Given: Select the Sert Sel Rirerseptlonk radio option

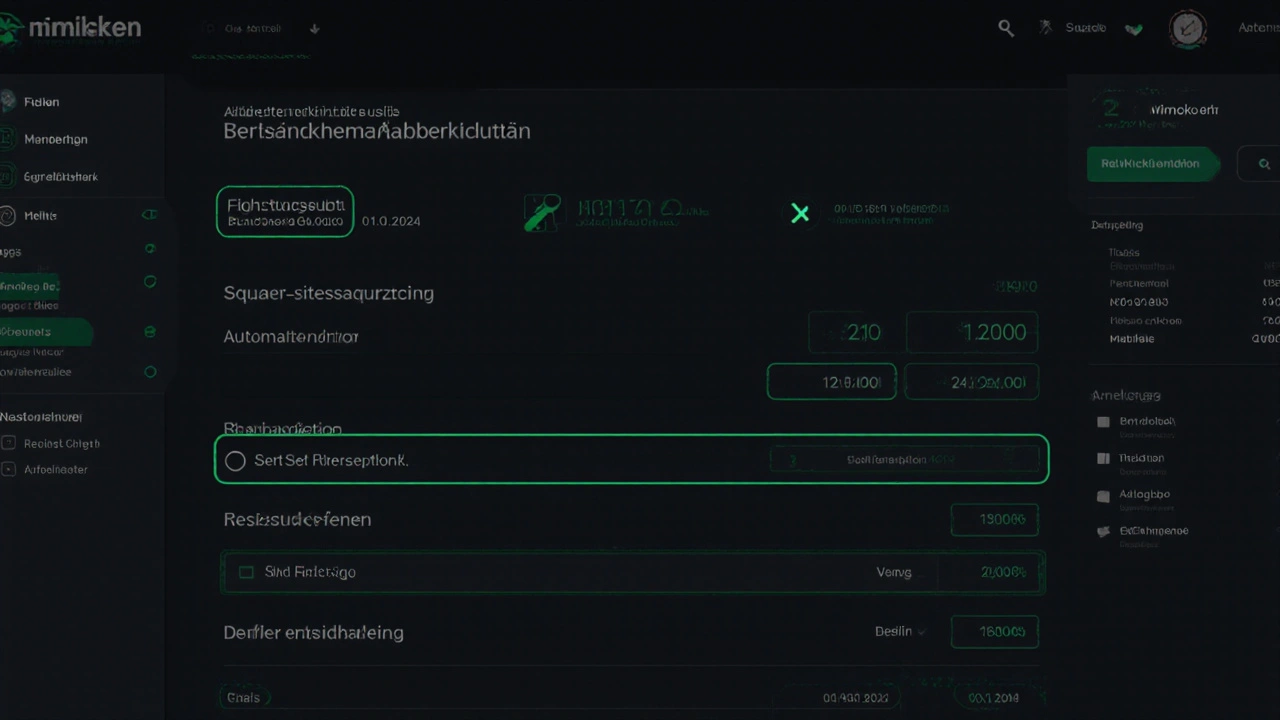Looking at the screenshot, I should tap(235, 460).
